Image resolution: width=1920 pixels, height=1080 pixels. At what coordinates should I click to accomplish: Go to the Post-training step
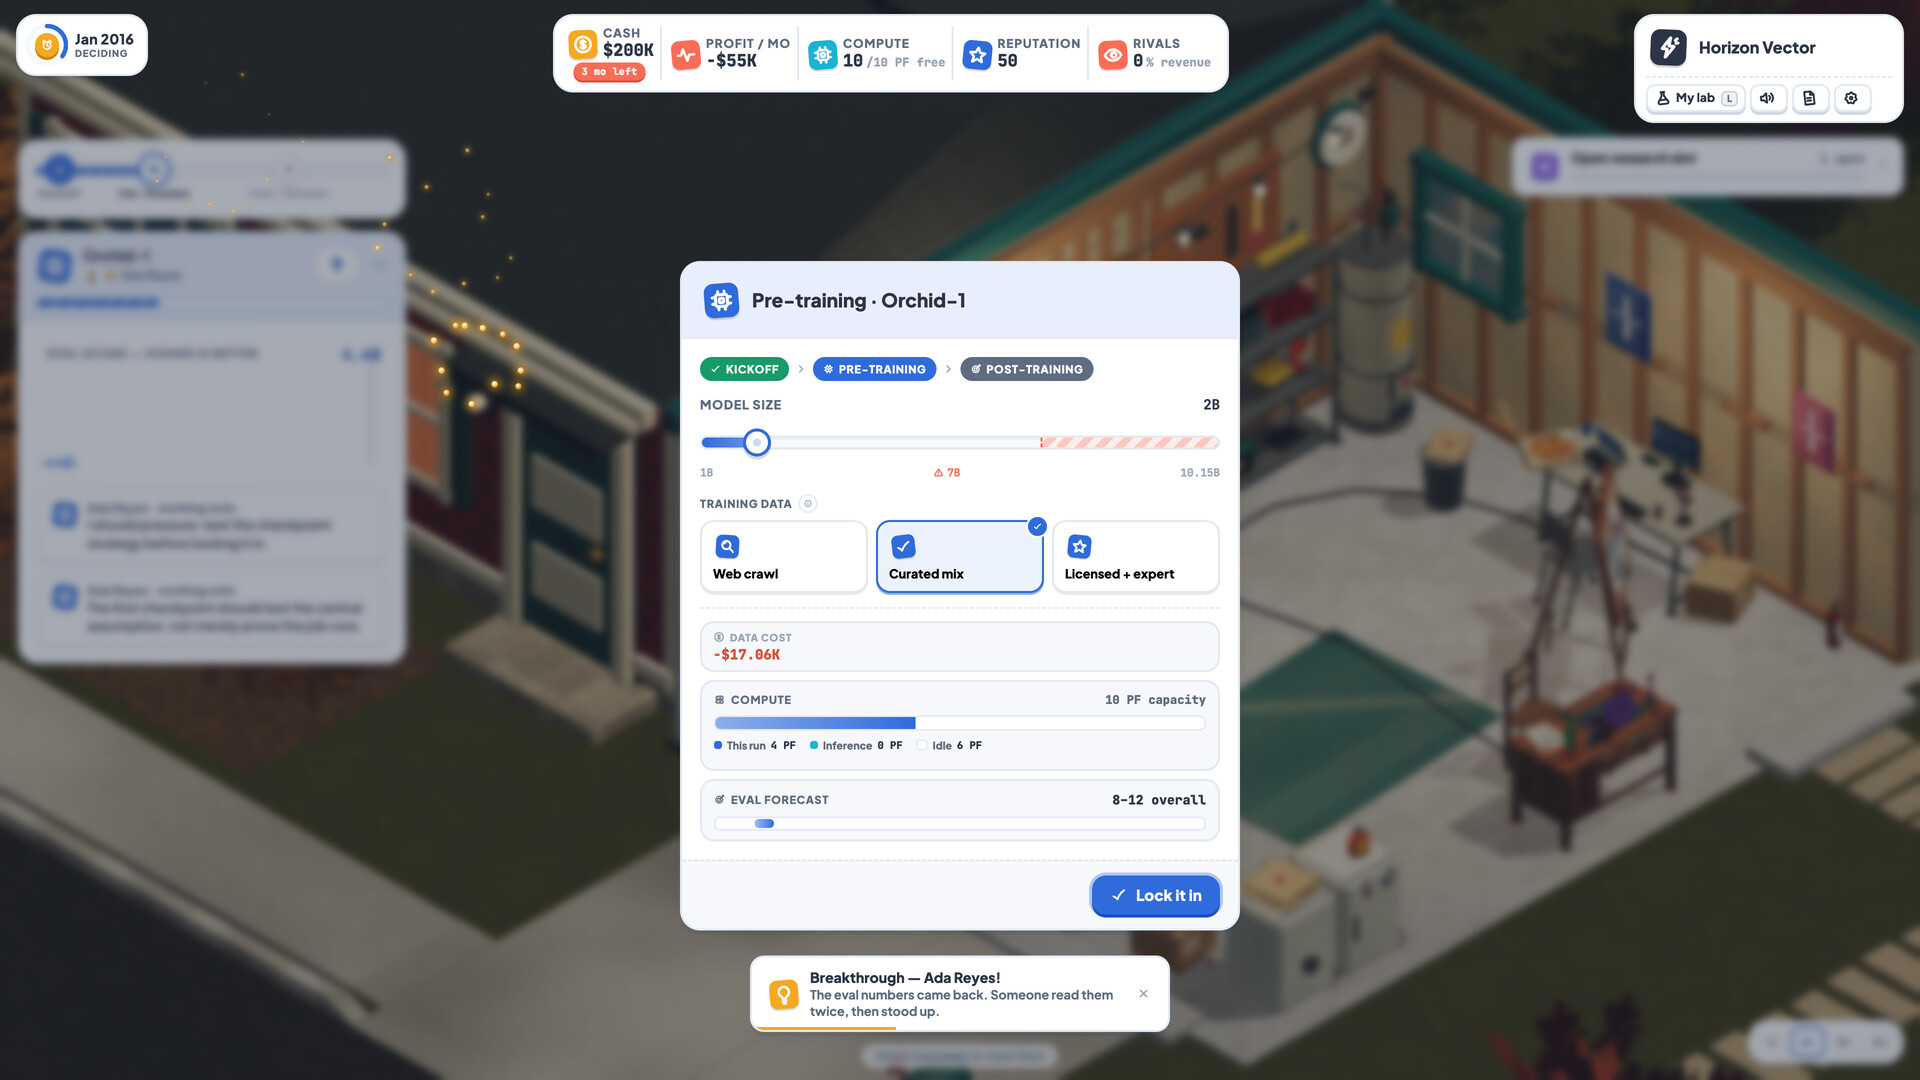[x=1026, y=369]
